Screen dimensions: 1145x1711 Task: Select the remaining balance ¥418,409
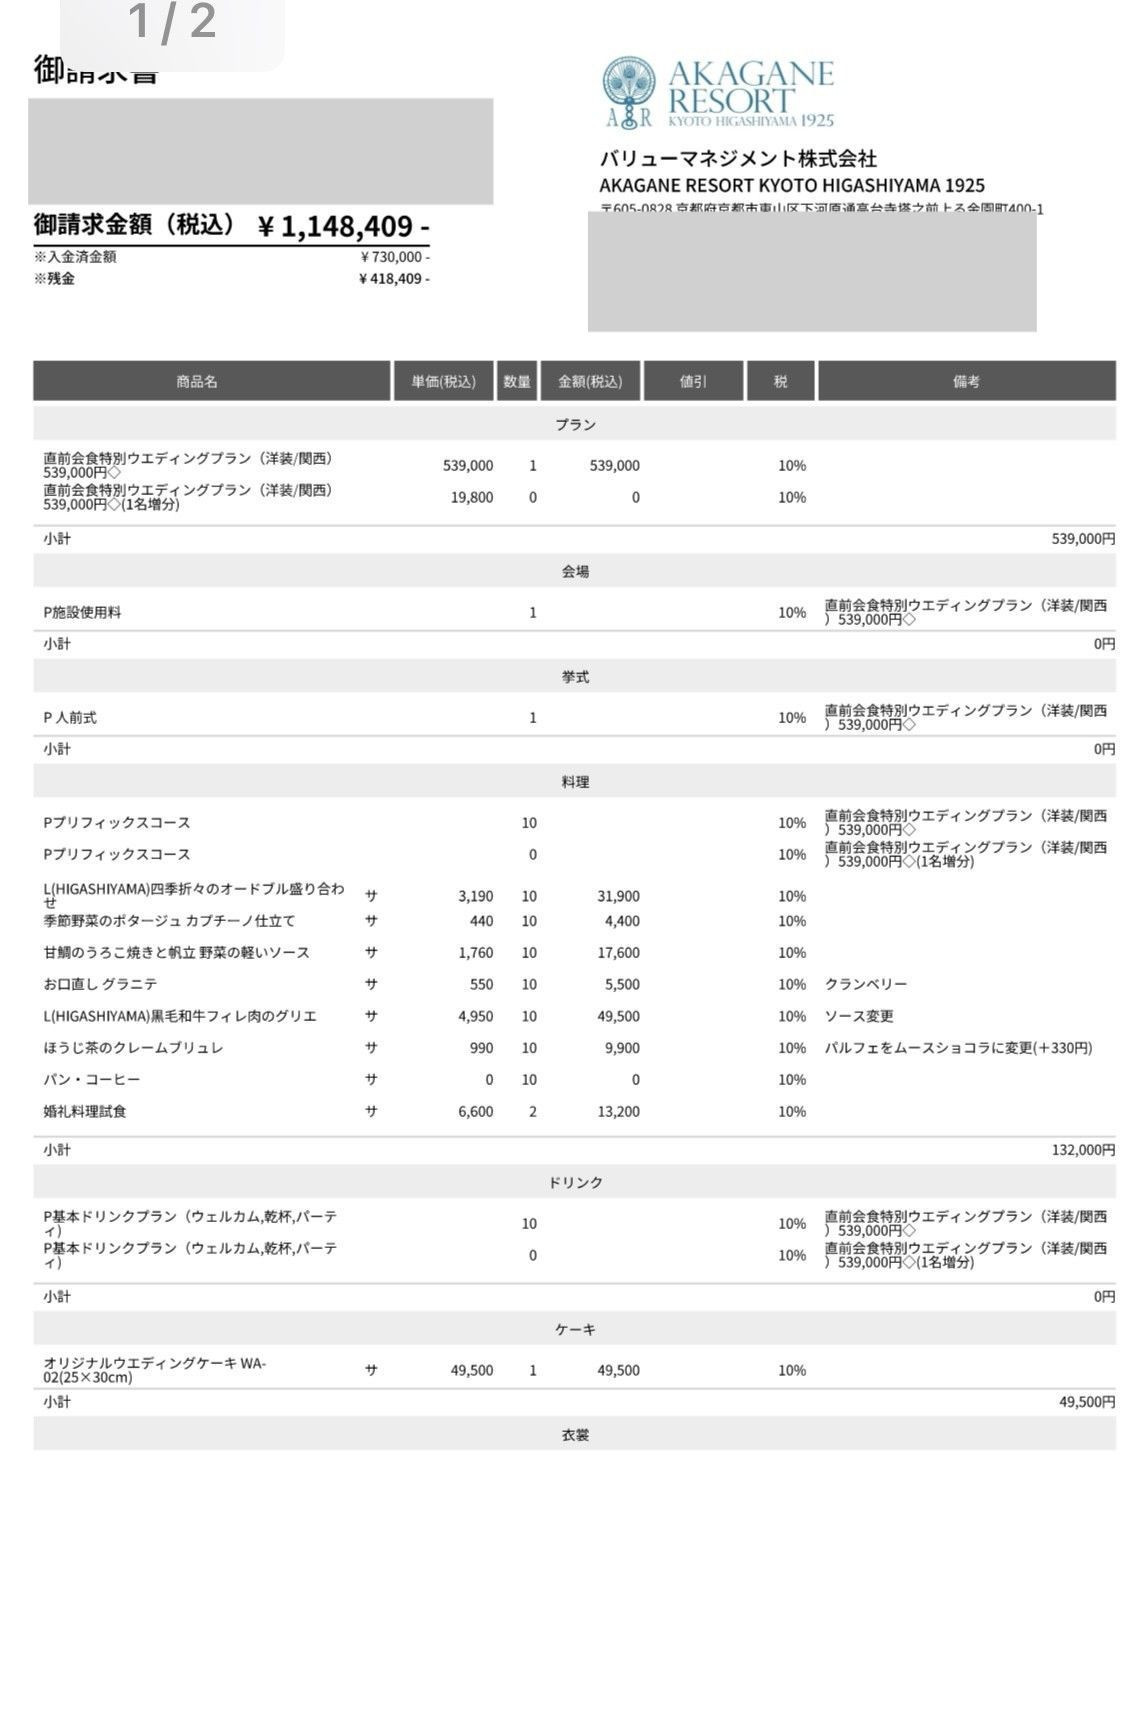click(394, 279)
